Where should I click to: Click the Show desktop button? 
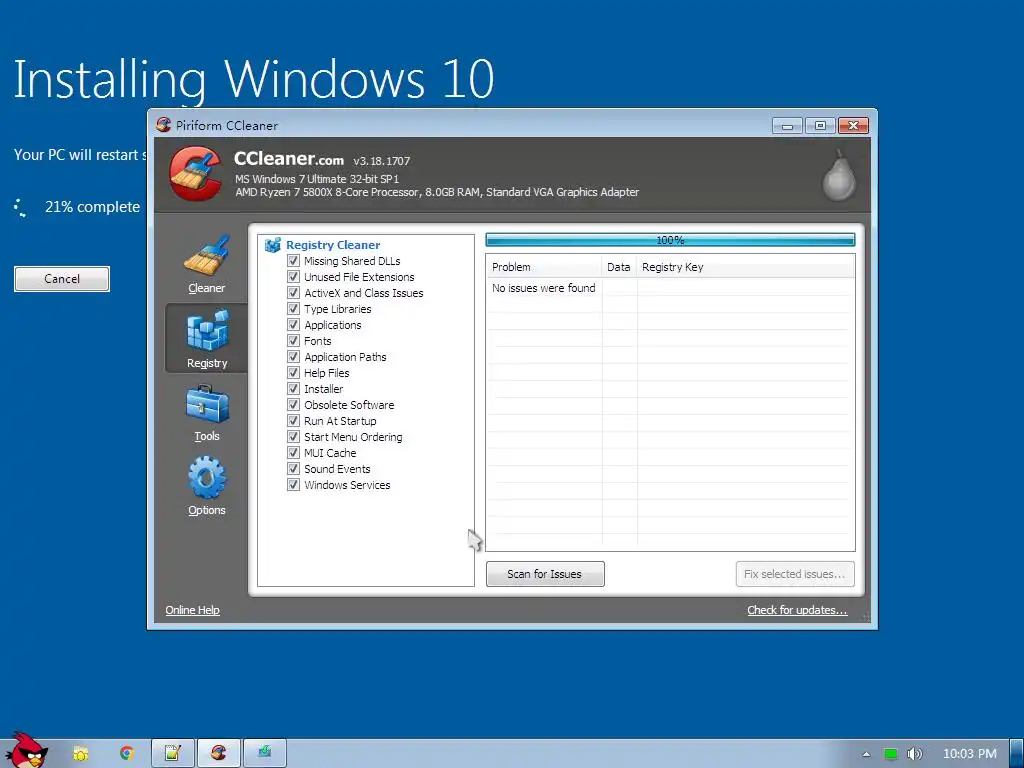pyautogui.click(x=1016, y=753)
